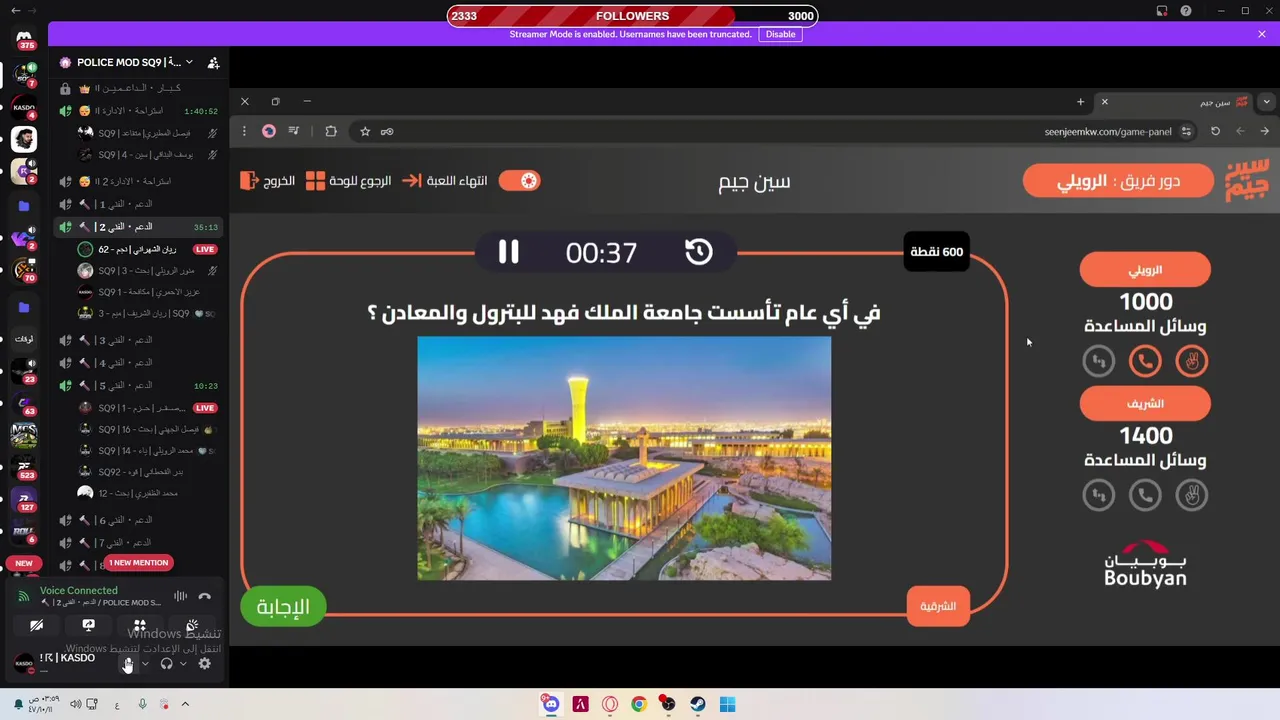Use الرويلي team's swap lifeline
Viewport: 1280px width, 720px height.
click(x=1099, y=361)
